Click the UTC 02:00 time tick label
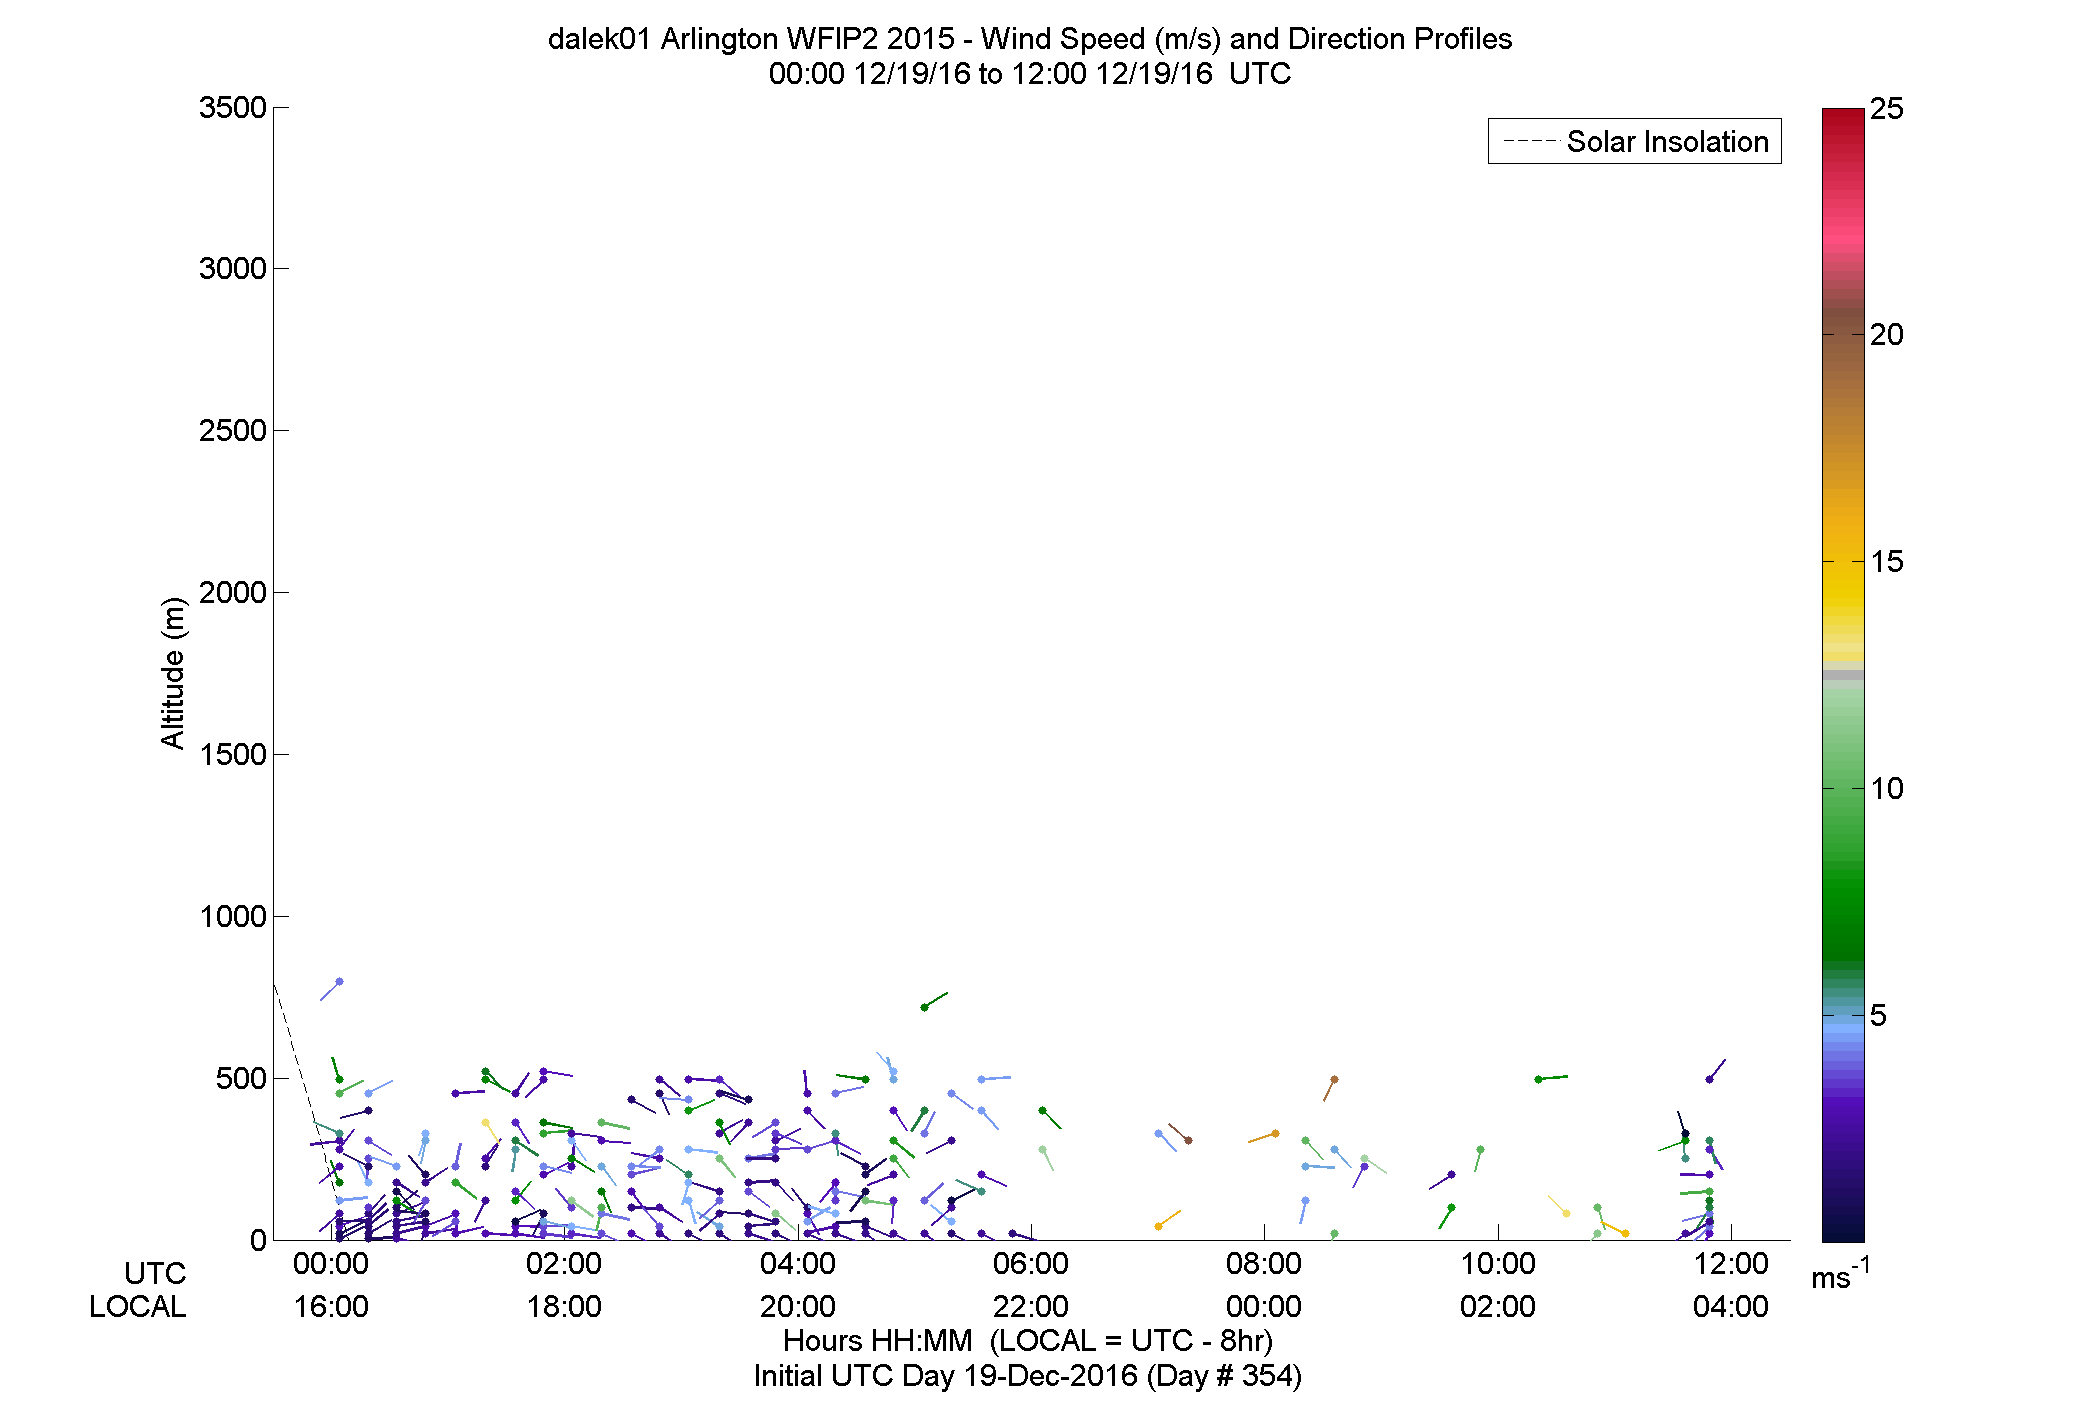The height and width of the screenshot is (1425, 2098). pos(564,1263)
